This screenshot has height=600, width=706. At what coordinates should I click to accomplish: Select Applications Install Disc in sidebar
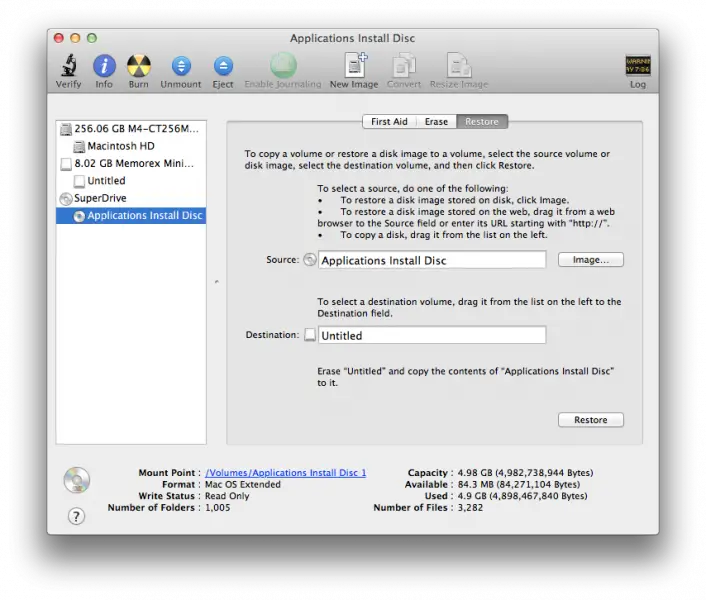click(131, 216)
